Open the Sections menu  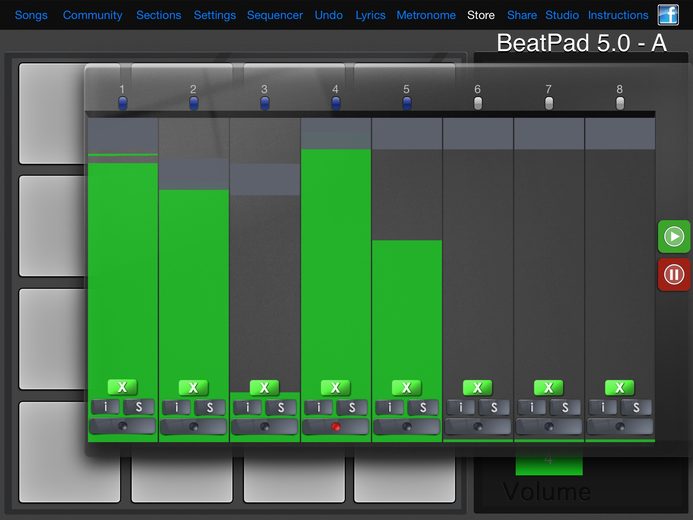159,15
